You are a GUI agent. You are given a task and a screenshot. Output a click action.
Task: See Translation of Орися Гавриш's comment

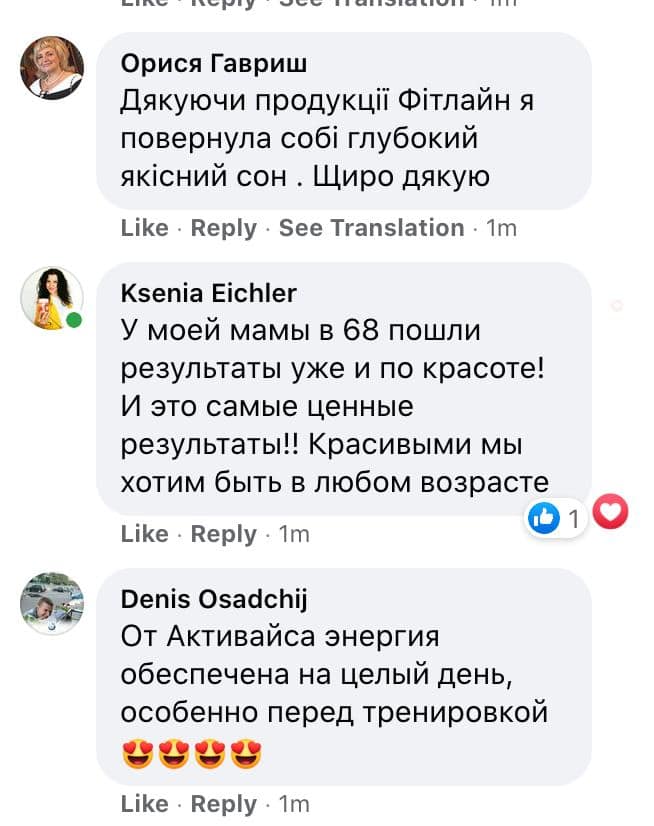click(x=371, y=228)
